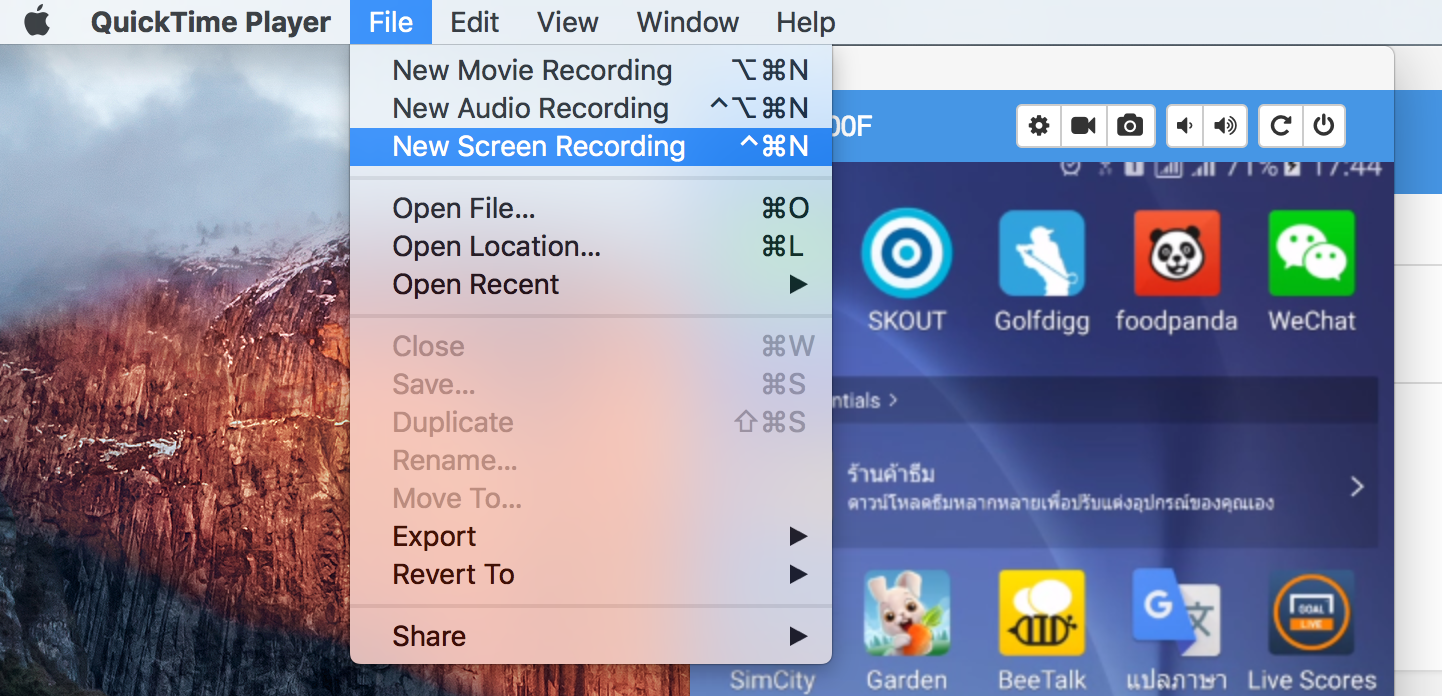1442x696 pixels.
Task: Expand the Export submenu
Action: pos(591,536)
